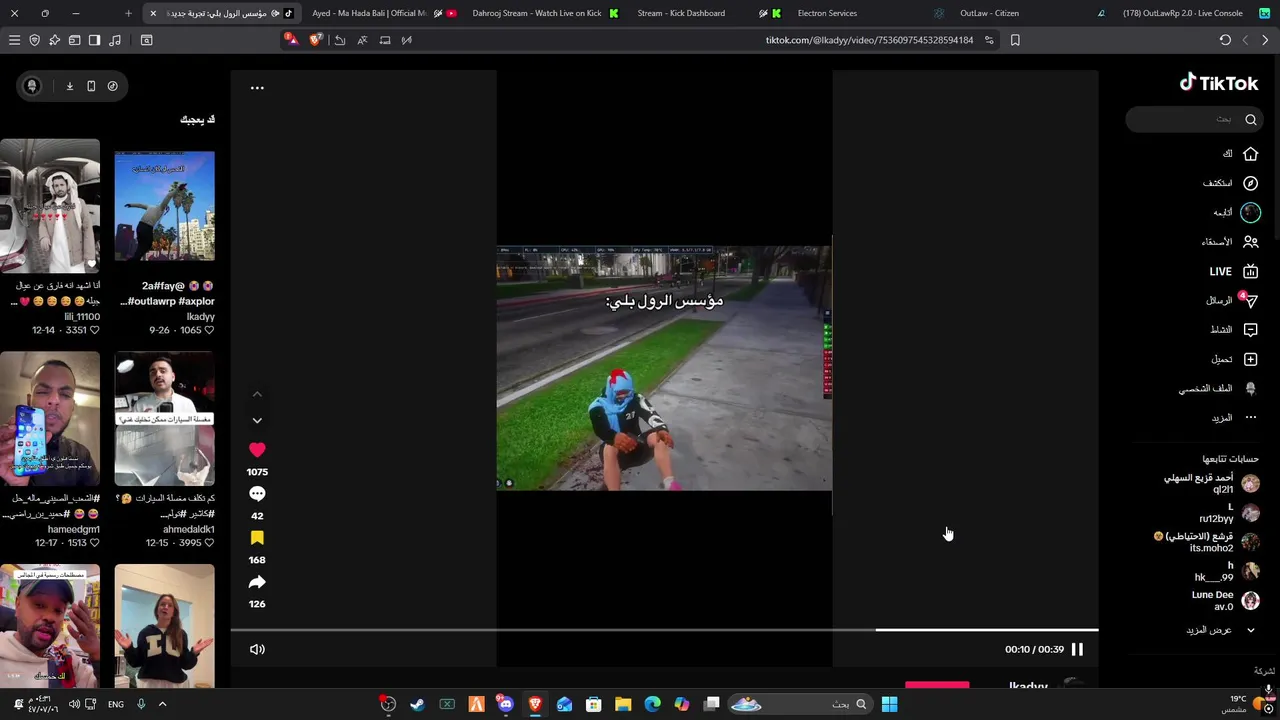Viewport: 1280px width, 720px height.
Task: Navigate forward with the browser arrow
Action: click(x=1245, y=40)
